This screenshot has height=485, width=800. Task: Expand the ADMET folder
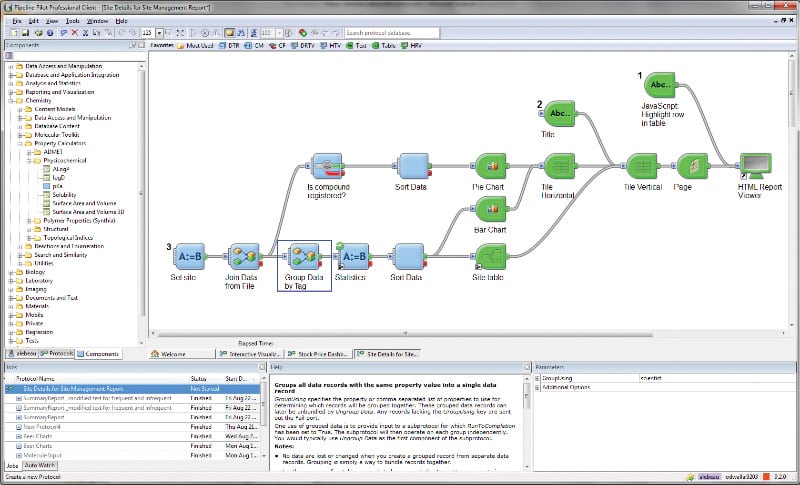[29, 152]
